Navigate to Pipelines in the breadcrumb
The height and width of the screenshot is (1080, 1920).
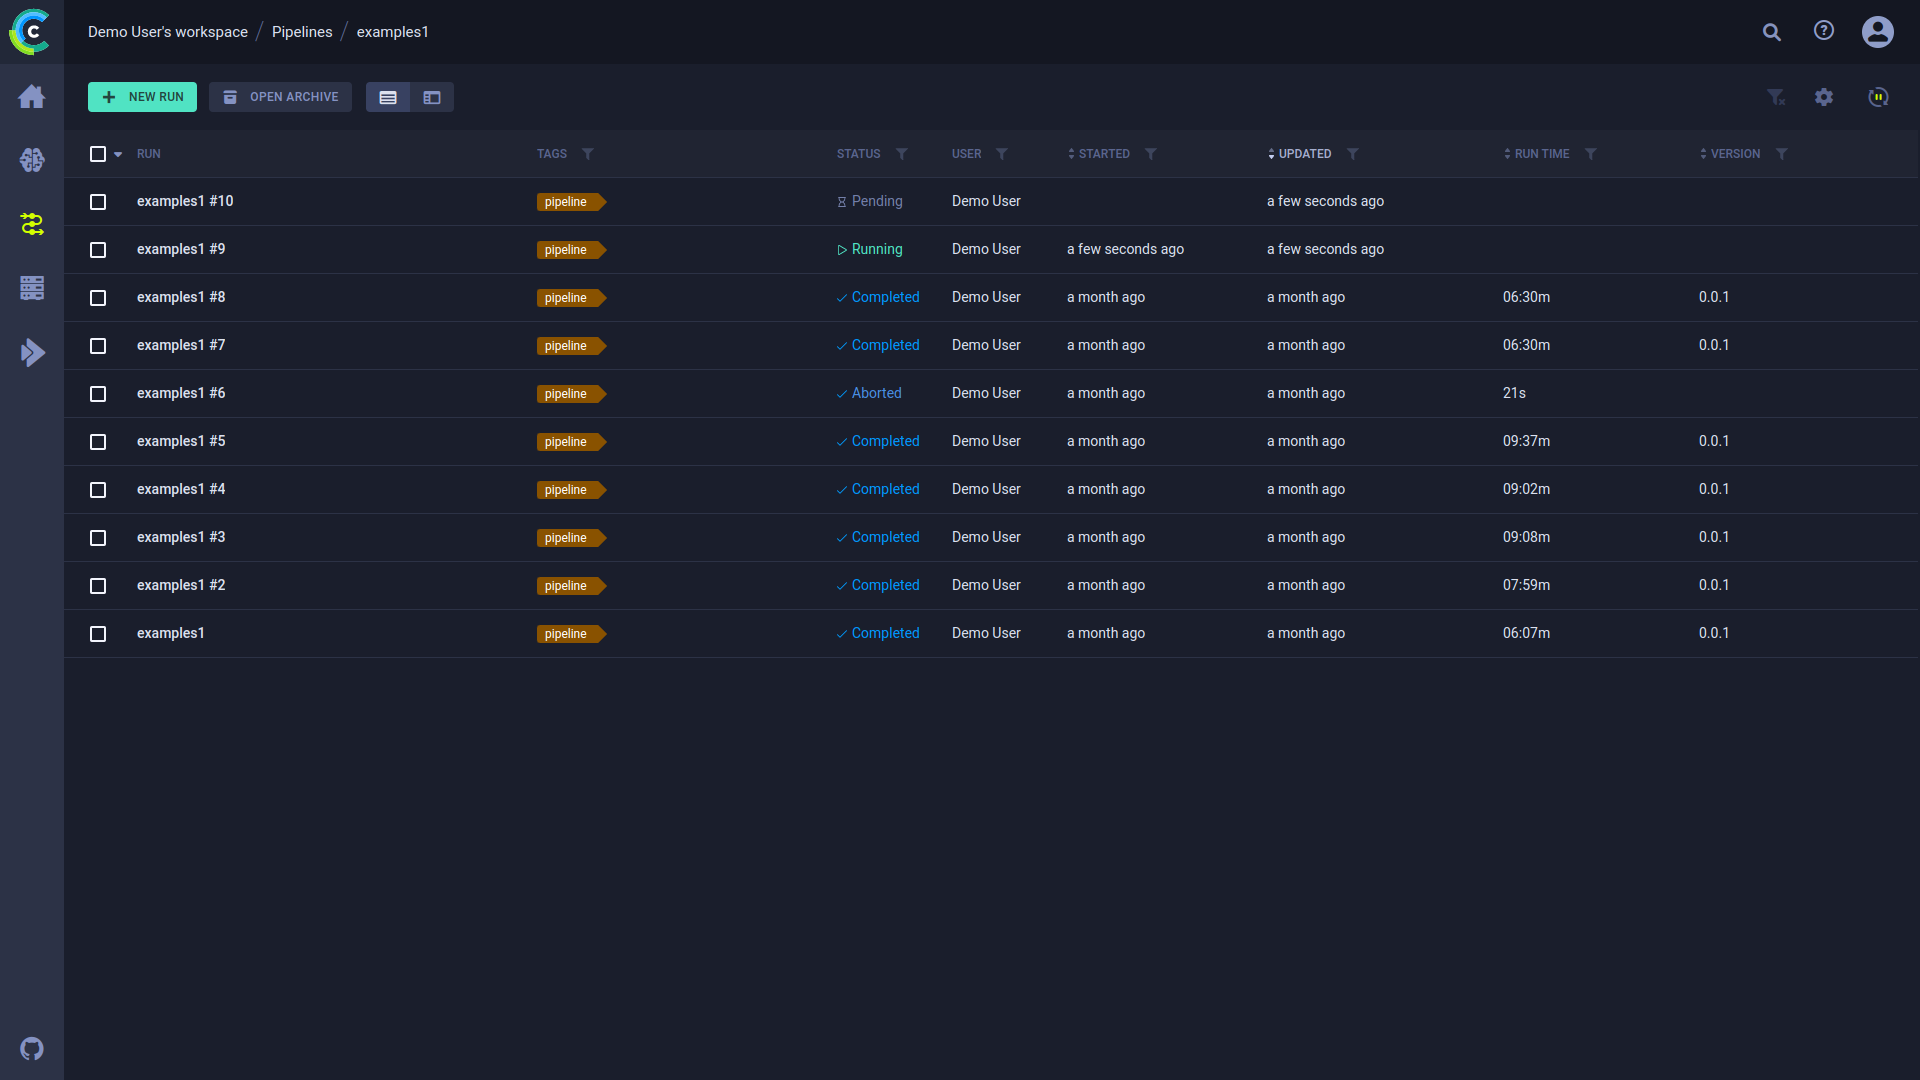click(x=302, y=31)
